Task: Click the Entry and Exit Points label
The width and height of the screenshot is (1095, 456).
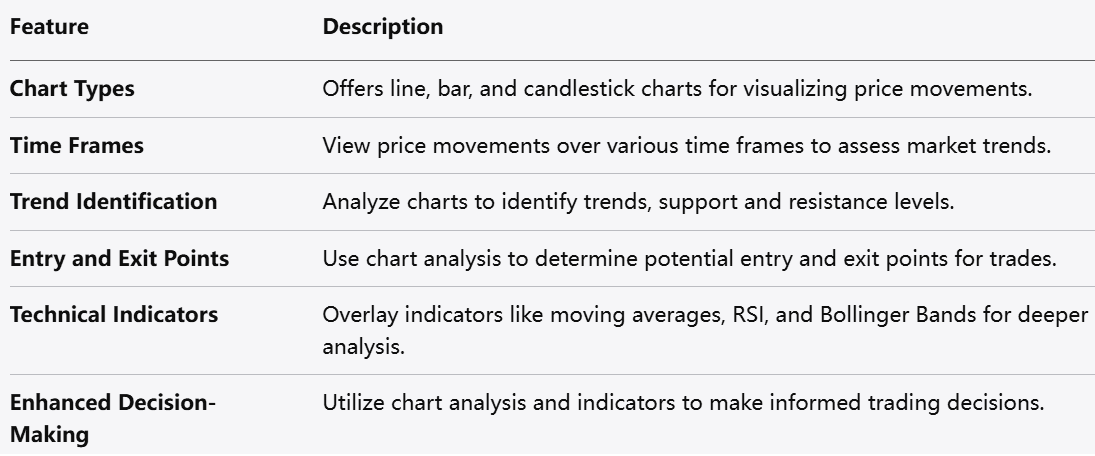Action: coord(119,258)
